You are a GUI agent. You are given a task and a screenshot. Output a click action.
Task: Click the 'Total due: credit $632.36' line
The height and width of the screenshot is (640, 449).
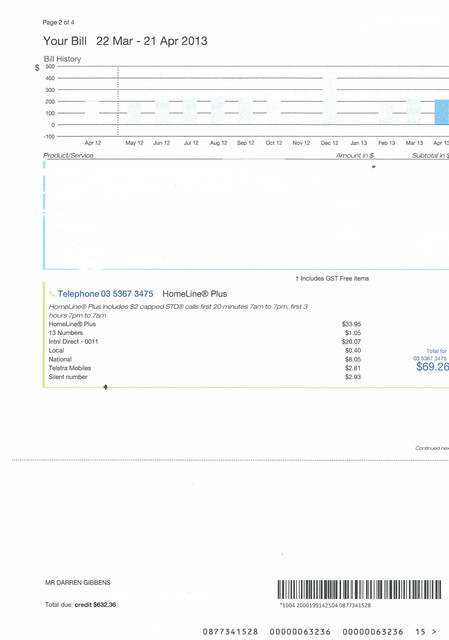[80, 604]
